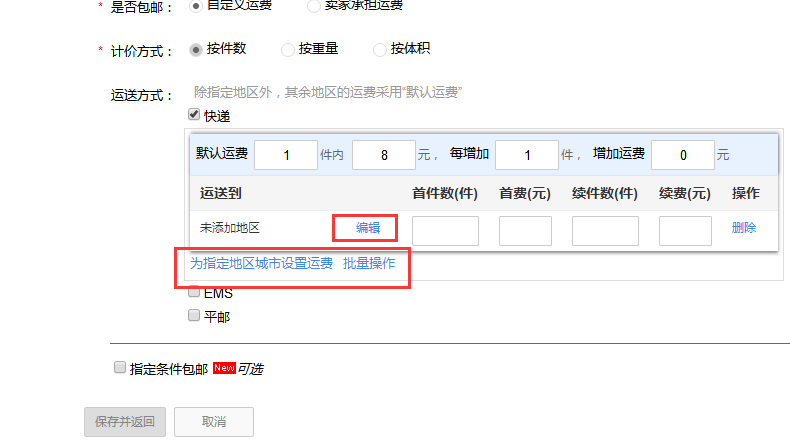The image size is (790, 440).
Task: Click the 未添加地区 text
Action: (x=230, y=228)
